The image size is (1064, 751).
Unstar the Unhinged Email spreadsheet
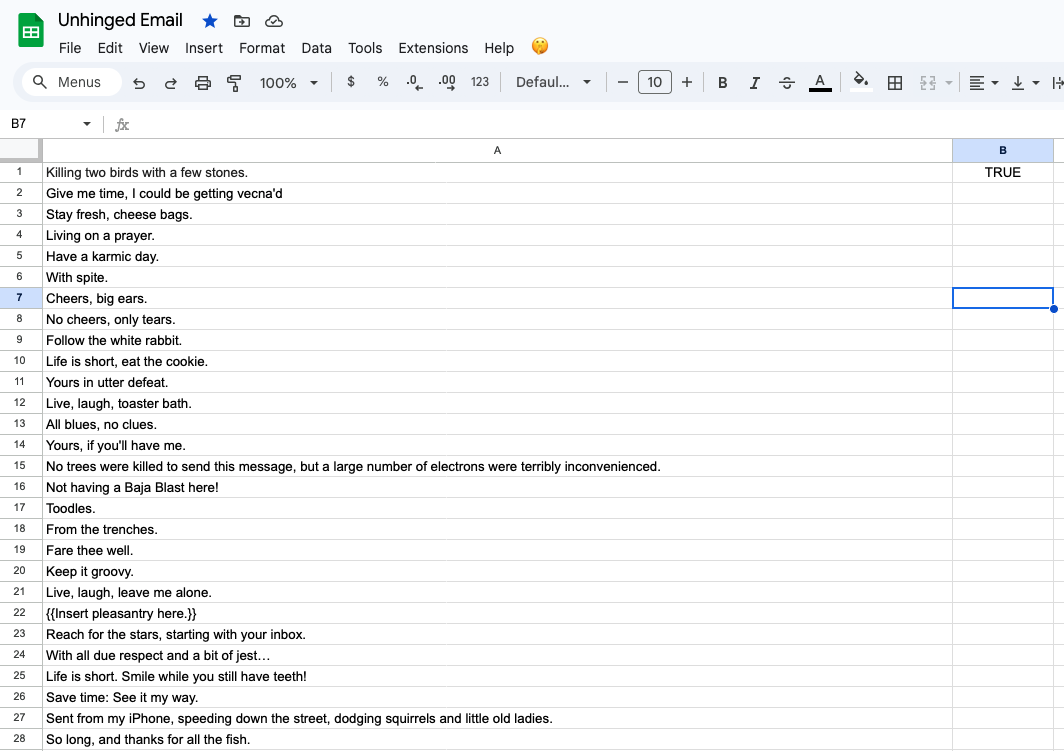(209, 20)
